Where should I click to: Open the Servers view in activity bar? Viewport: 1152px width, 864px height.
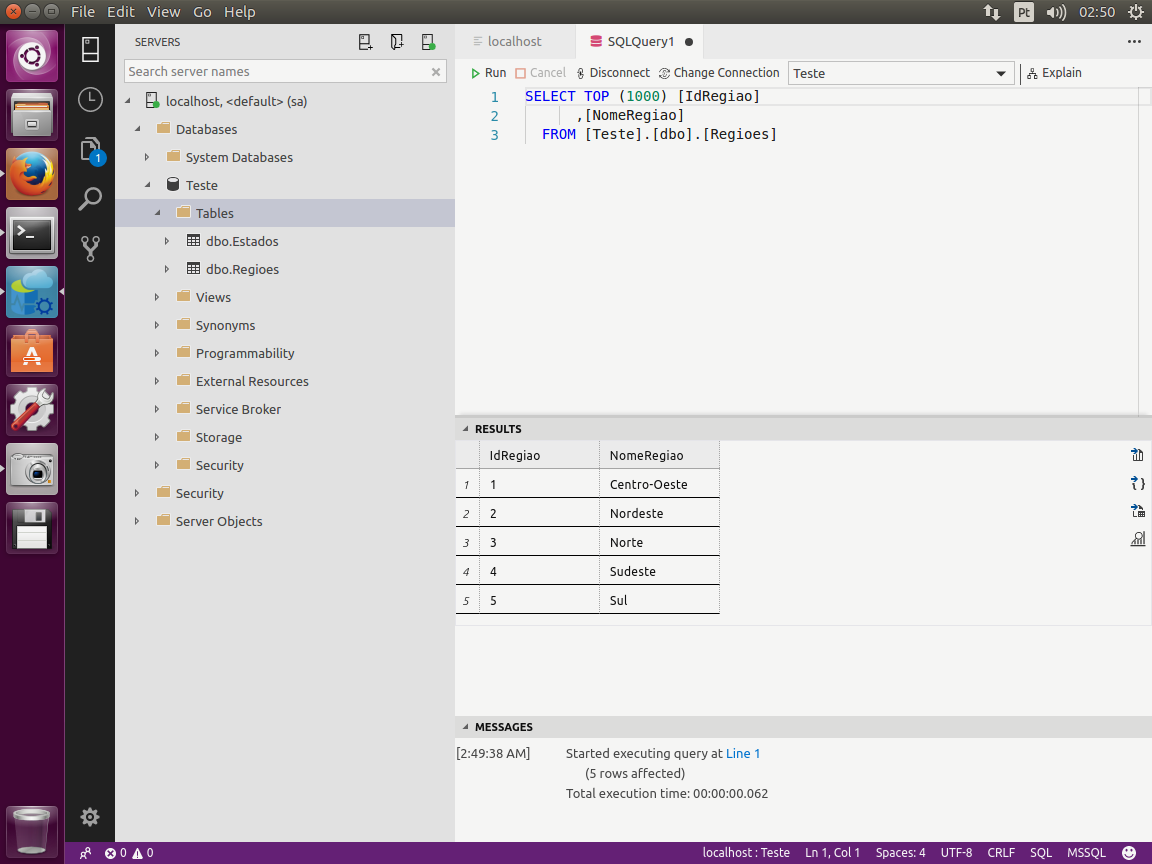point(90,50)
